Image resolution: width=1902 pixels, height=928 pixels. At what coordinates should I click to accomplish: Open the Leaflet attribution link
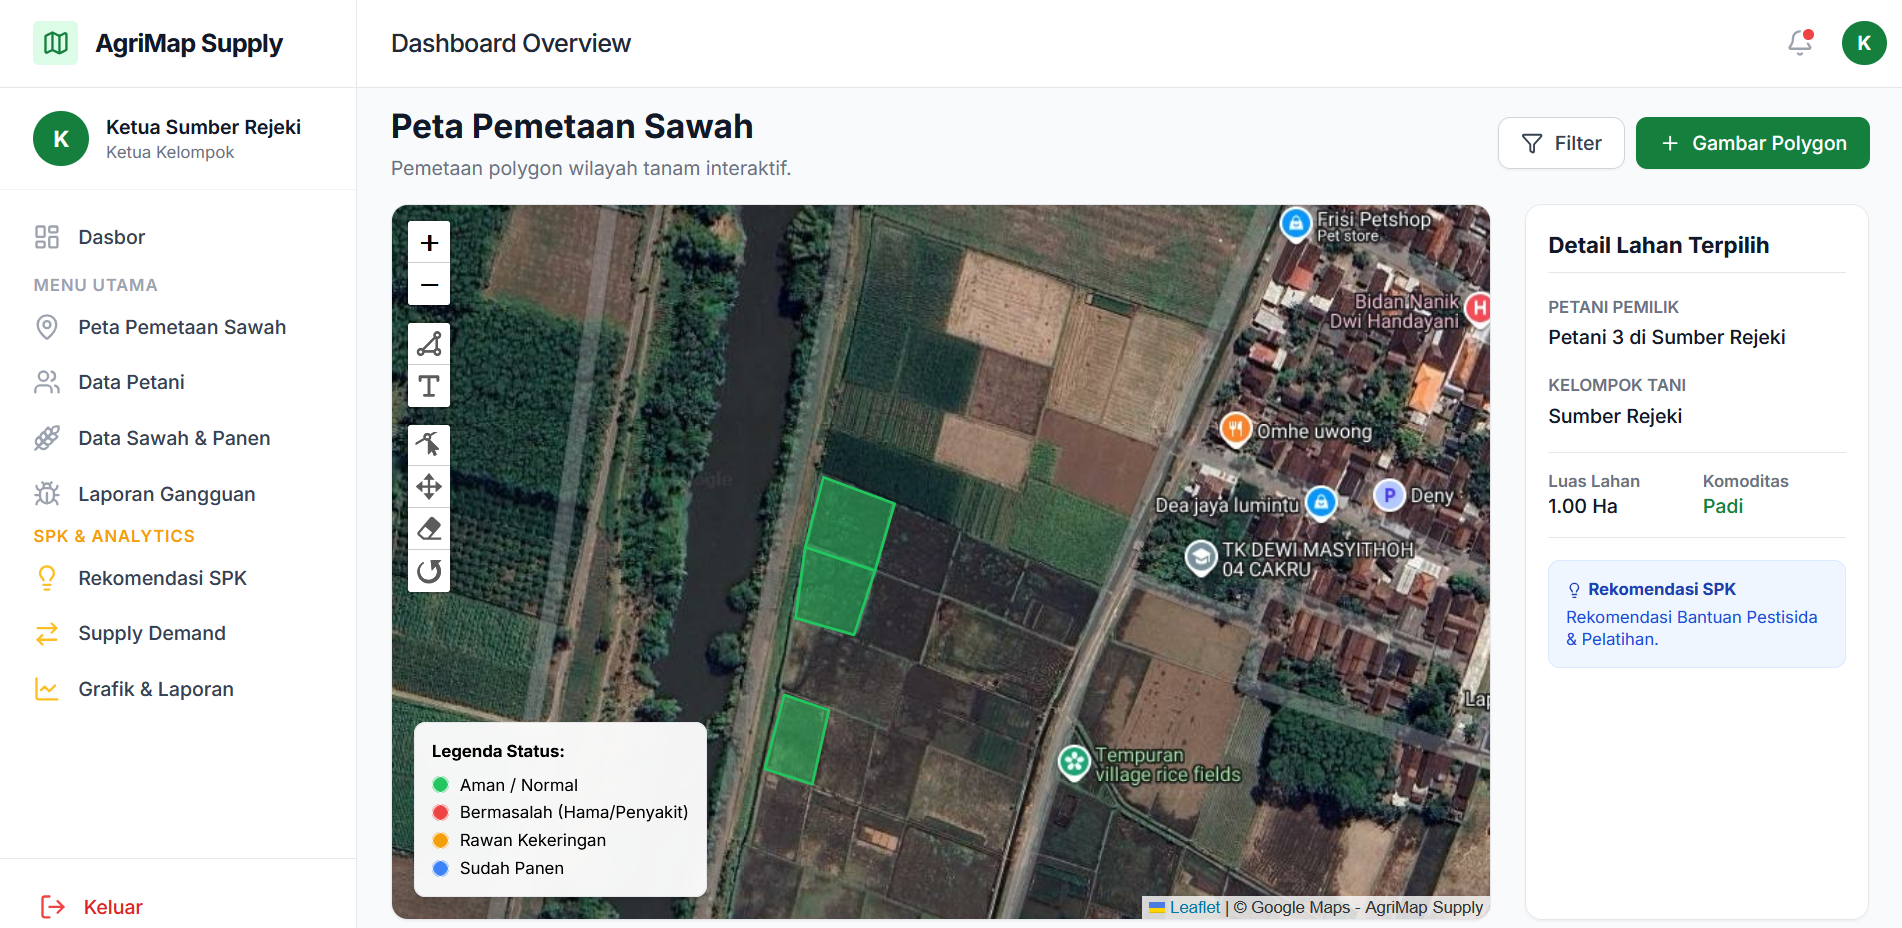click(x=1194, y=907)
